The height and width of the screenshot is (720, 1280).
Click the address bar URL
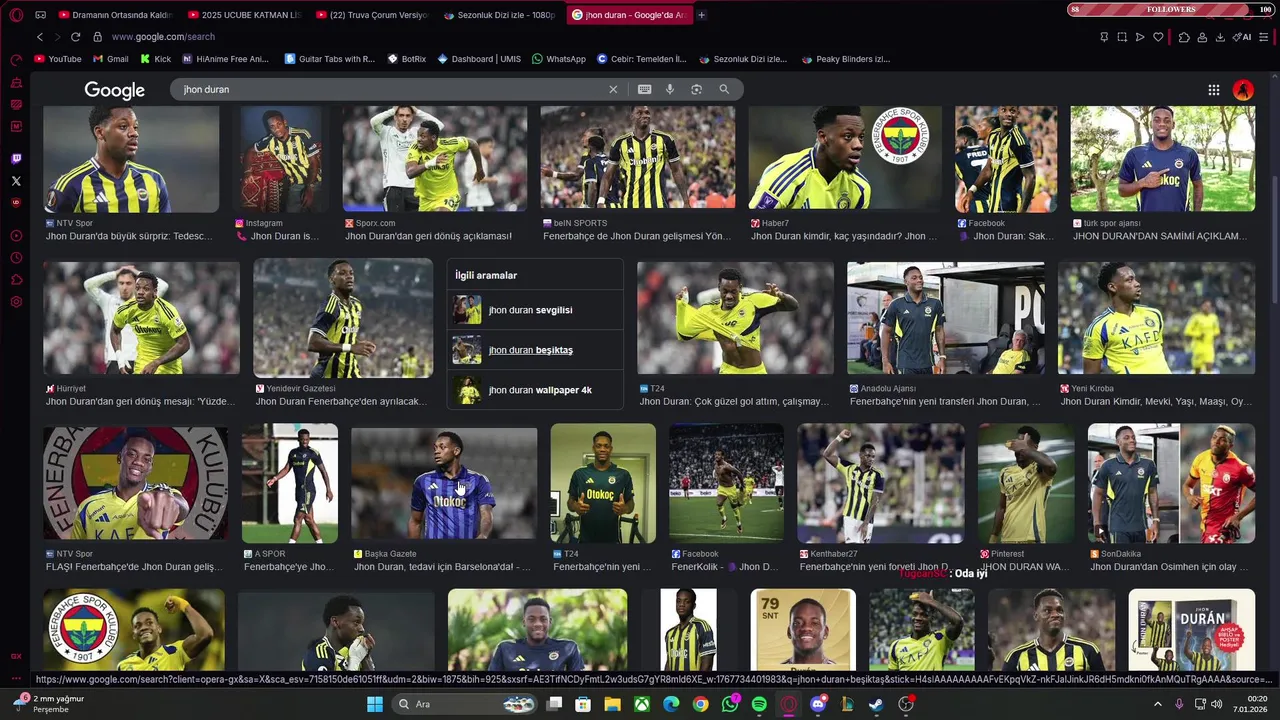pyautogui.click(x=163, y=37)
